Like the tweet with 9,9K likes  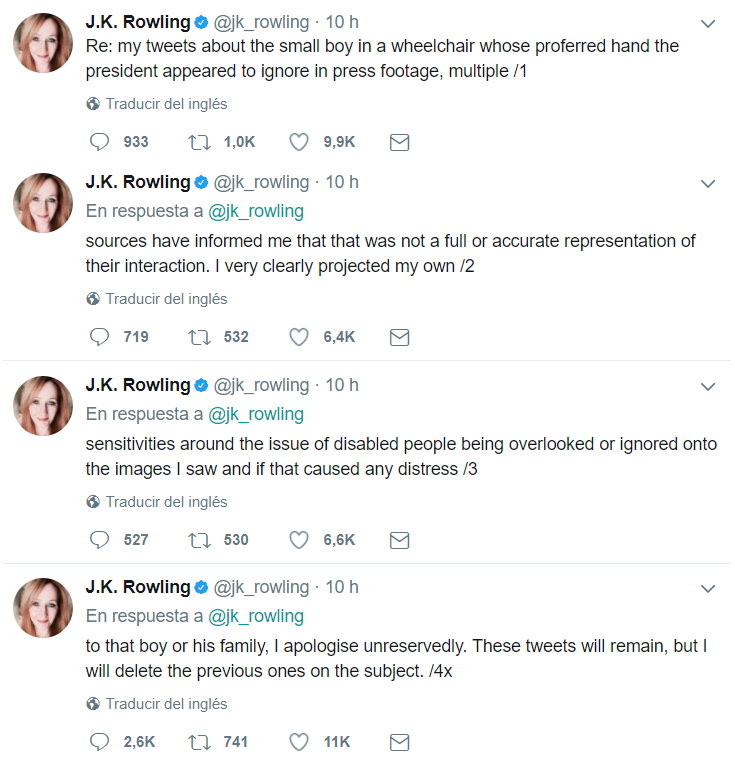coord(299,142)
